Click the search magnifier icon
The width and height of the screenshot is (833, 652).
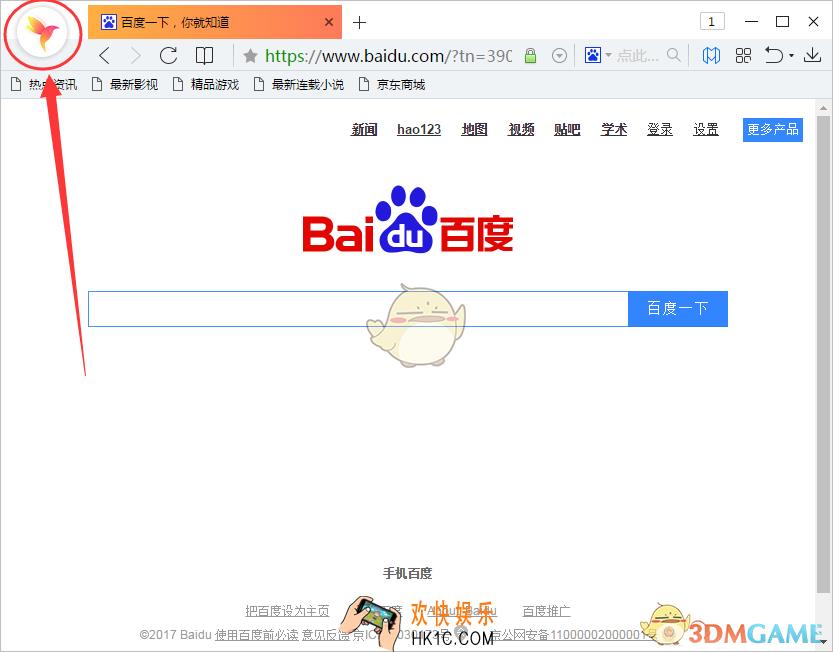pos(674,55)
